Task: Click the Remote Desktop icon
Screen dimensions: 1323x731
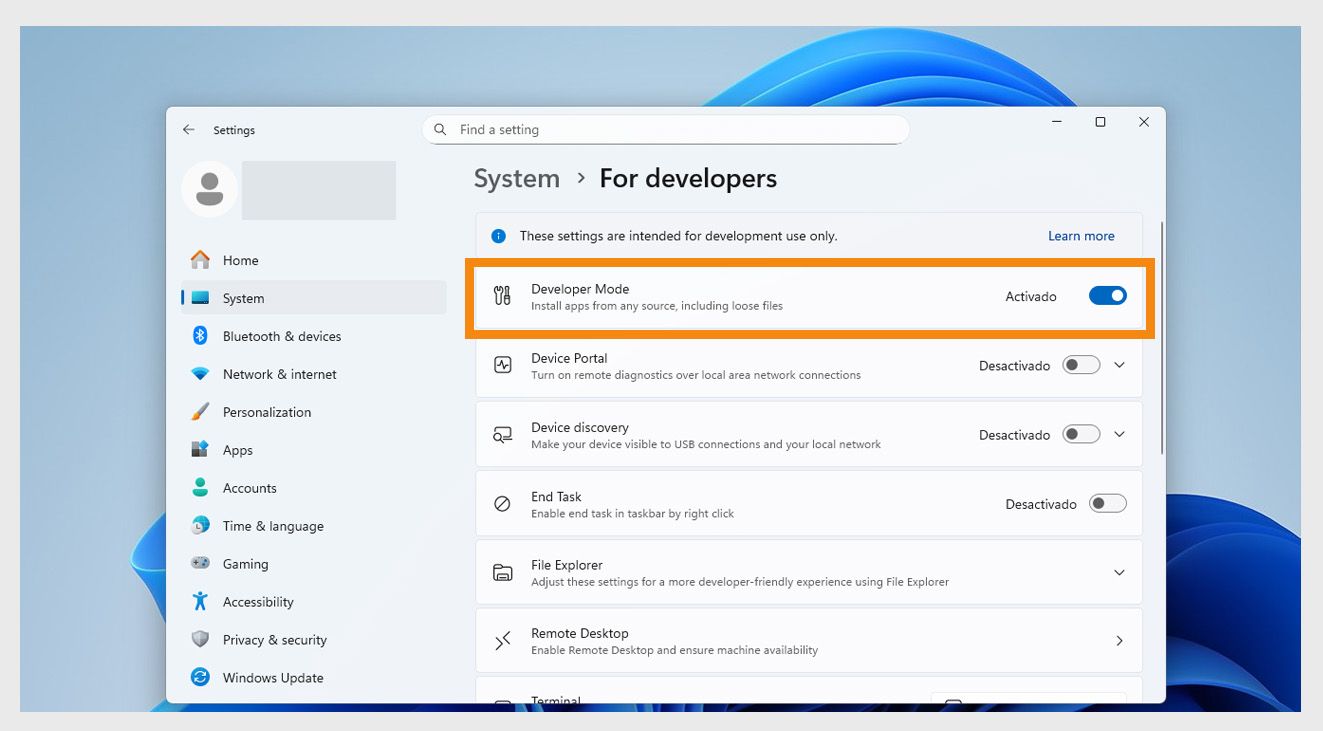Action: point(503,641)
